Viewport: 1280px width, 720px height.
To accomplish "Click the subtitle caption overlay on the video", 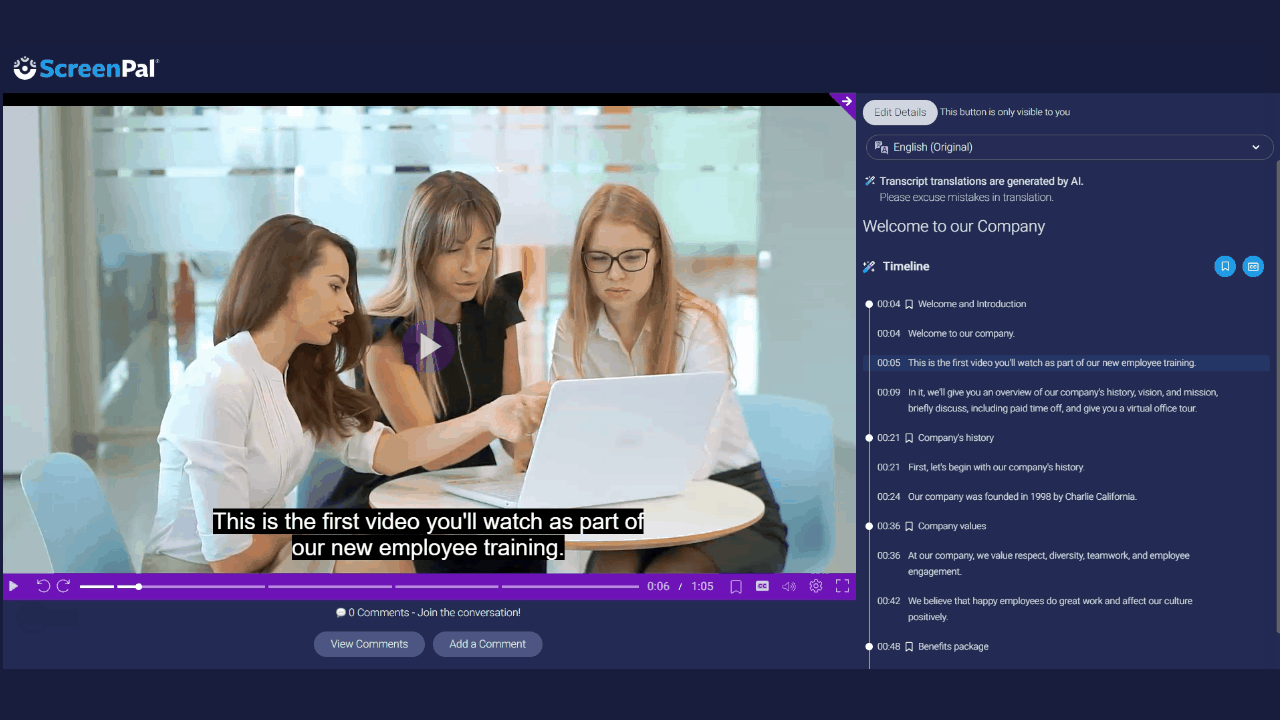I will [x=428, y=535].
